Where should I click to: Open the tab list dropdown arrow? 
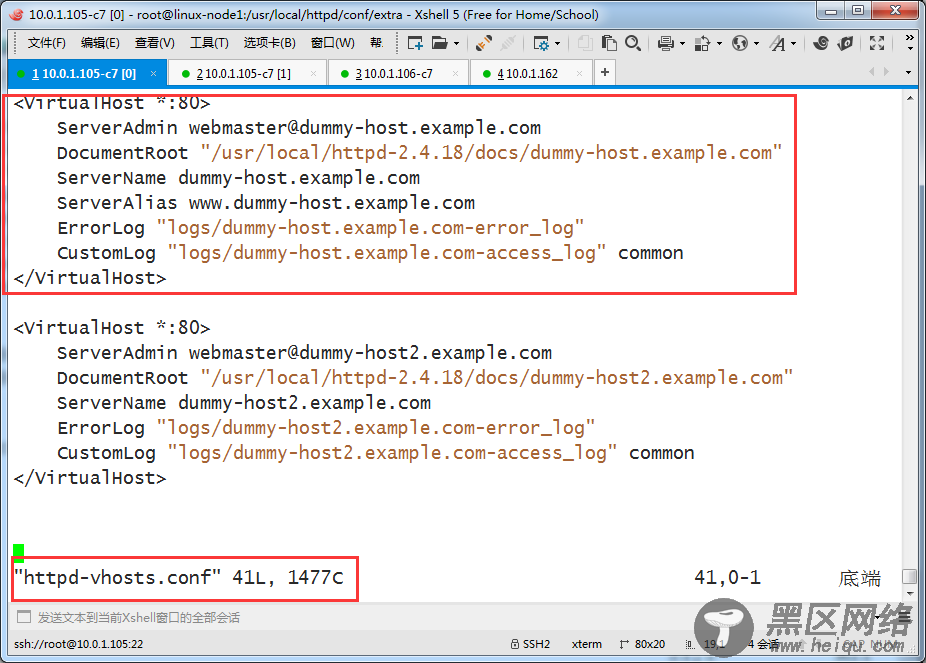click(x=908, y=73)
